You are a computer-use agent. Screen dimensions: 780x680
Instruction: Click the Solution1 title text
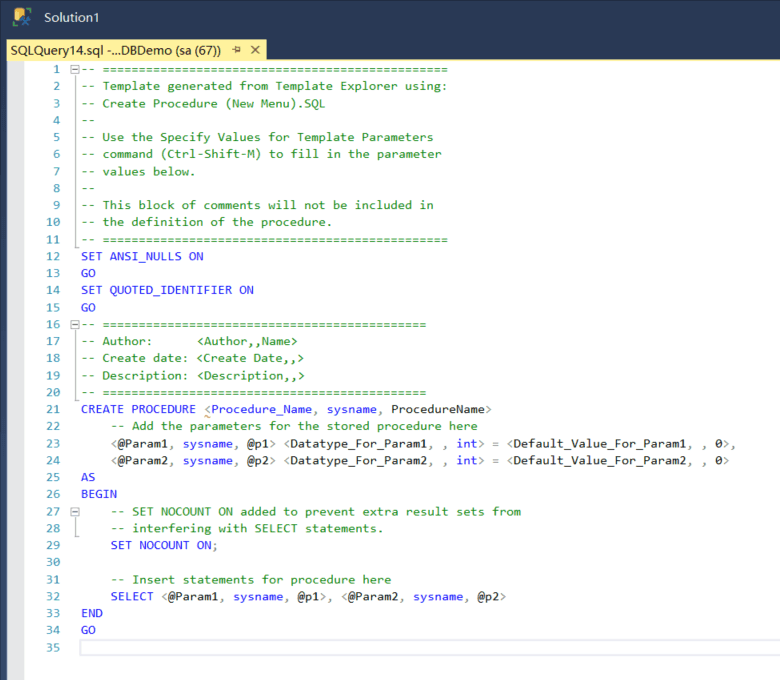72,17
